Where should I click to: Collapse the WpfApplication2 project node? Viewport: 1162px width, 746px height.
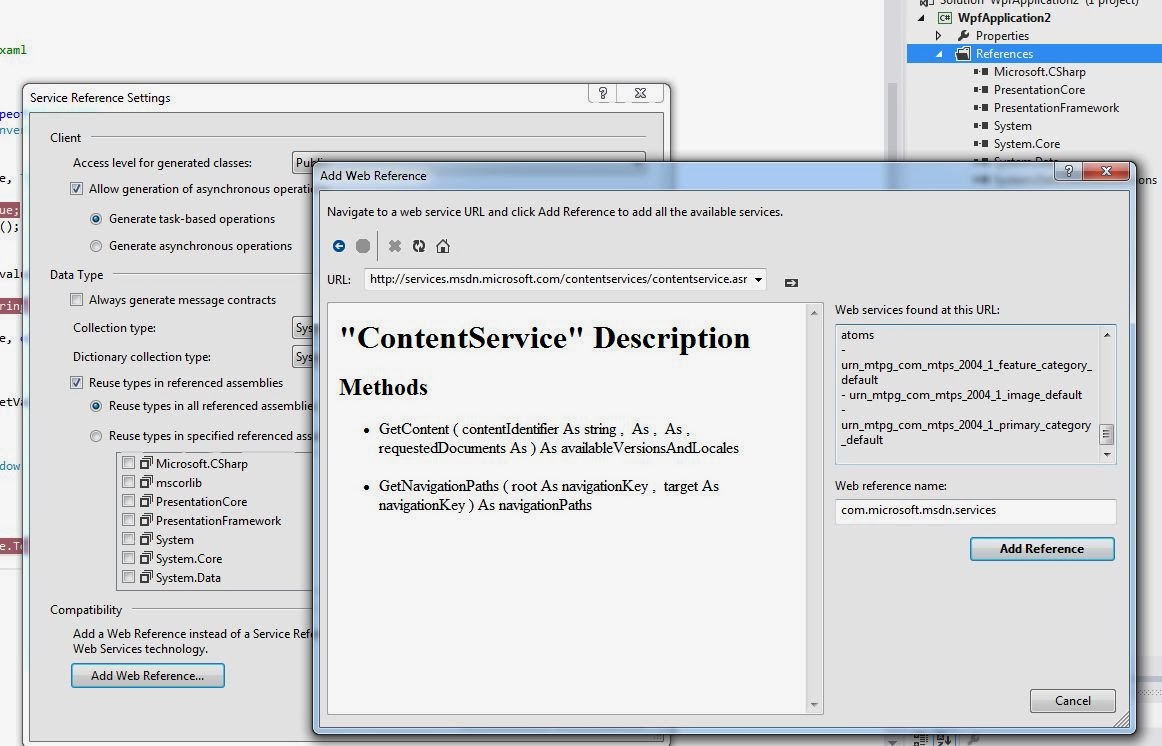[x=921, y=18]
